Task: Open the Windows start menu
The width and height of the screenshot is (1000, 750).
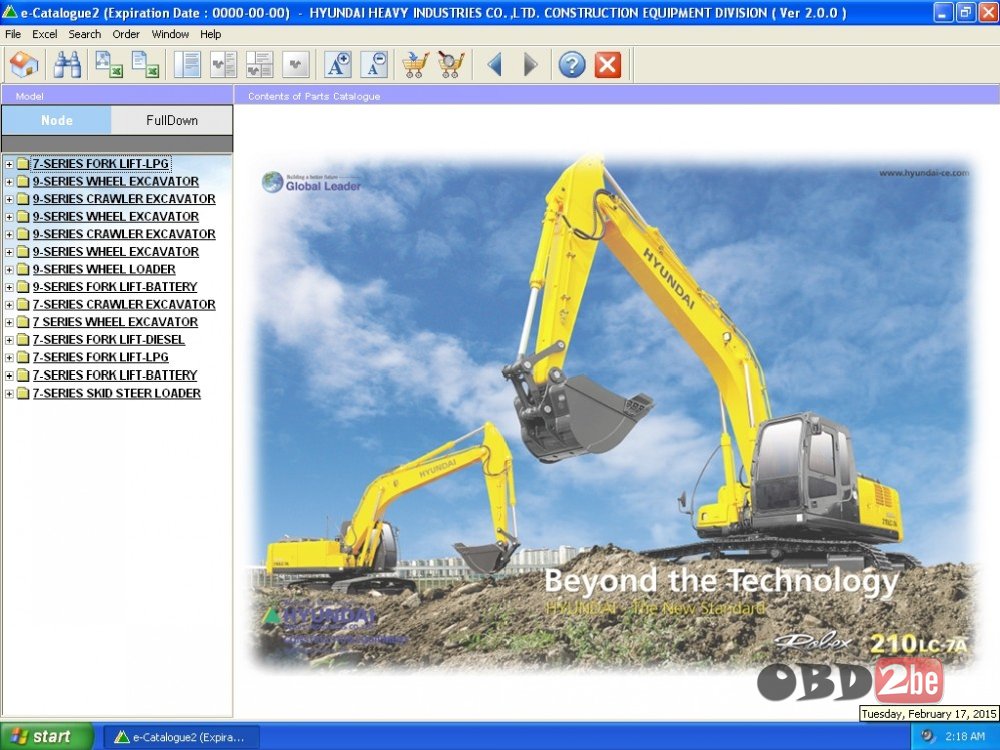Action: point(47,737)
